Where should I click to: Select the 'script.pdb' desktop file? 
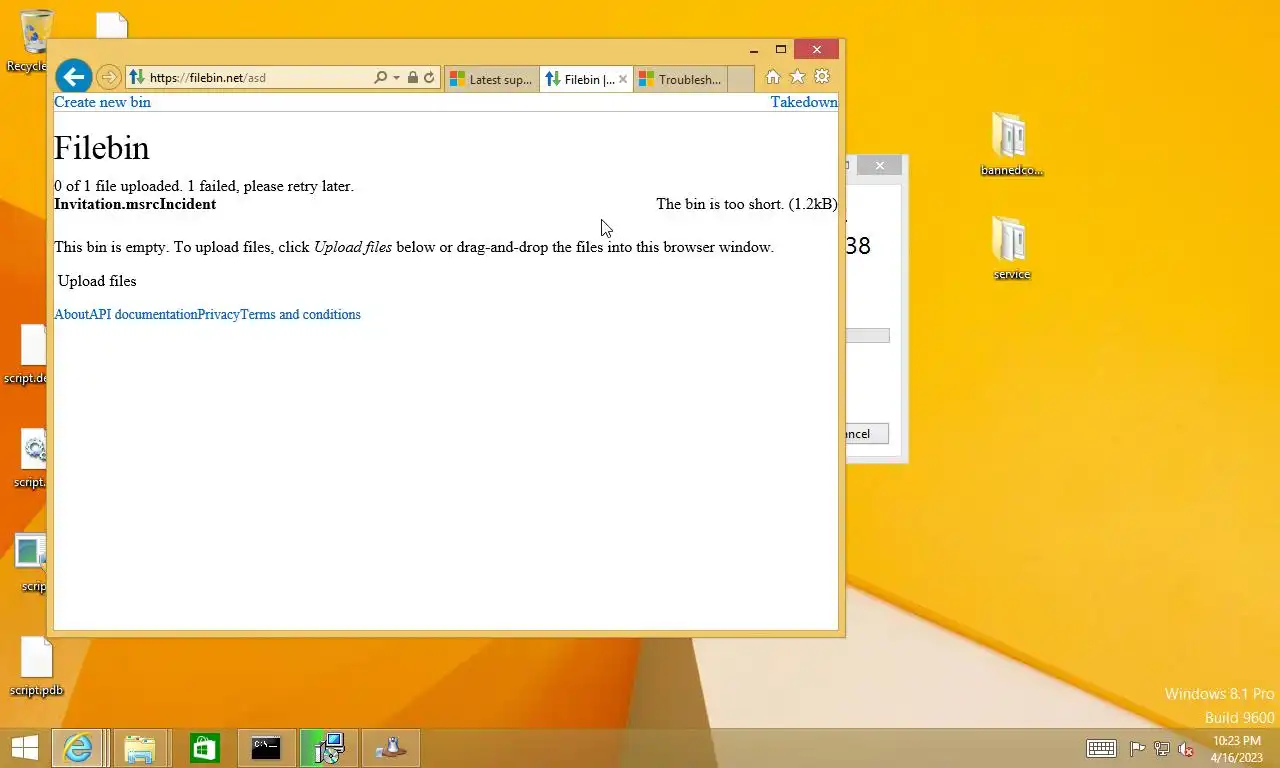coord(36,666)
